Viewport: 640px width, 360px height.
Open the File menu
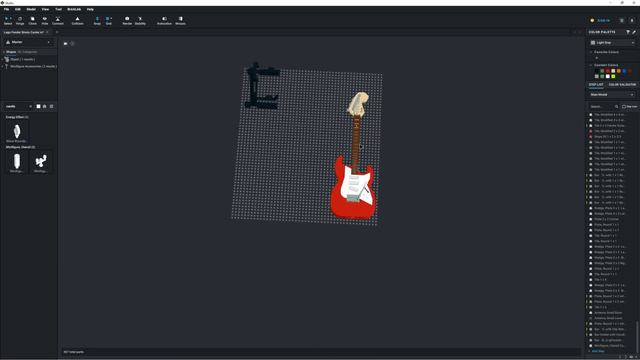[6, 9]
